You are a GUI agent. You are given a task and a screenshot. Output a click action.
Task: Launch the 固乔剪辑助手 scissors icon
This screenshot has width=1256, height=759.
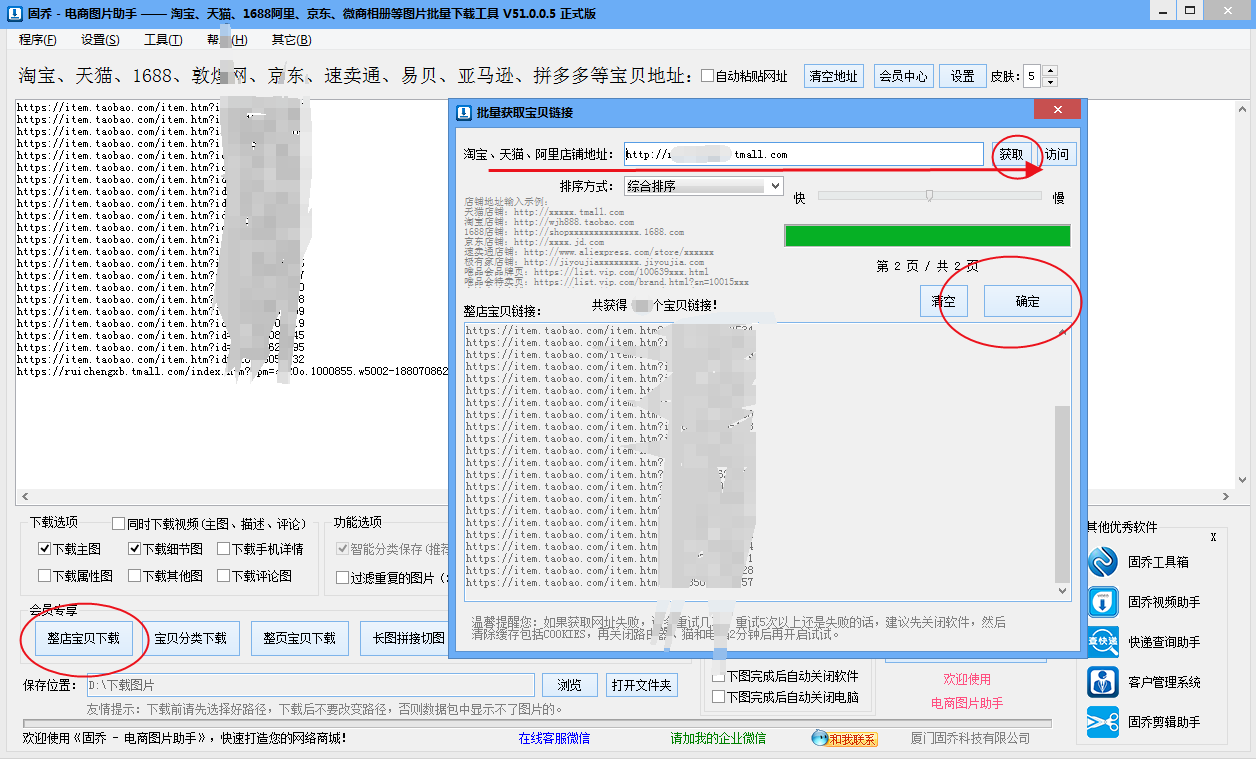click(1103, 722)
